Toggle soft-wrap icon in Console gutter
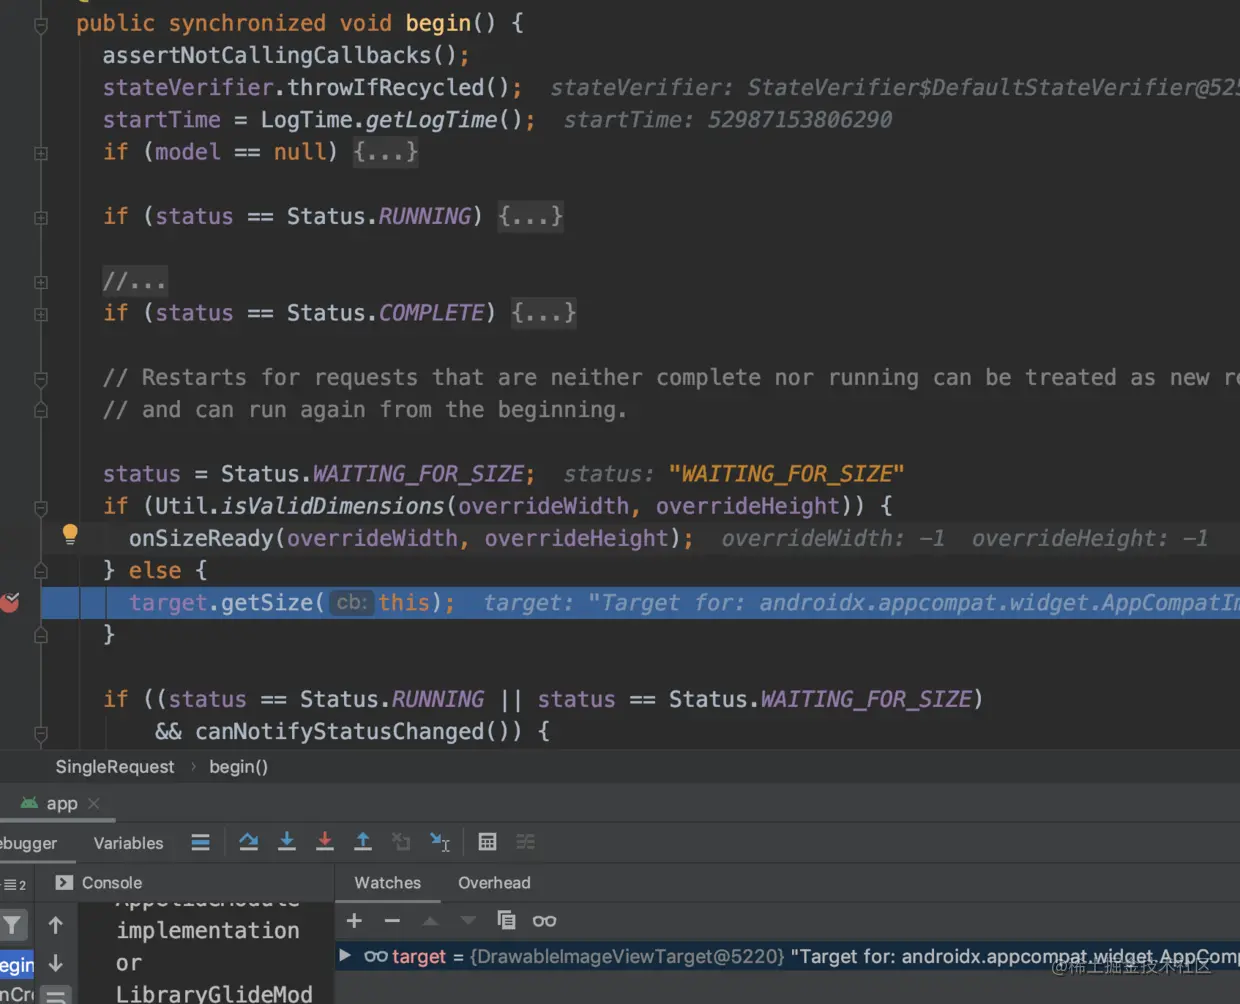Image resolution: width=1240 pixels, height=1004 pixels. pos(56,995)
